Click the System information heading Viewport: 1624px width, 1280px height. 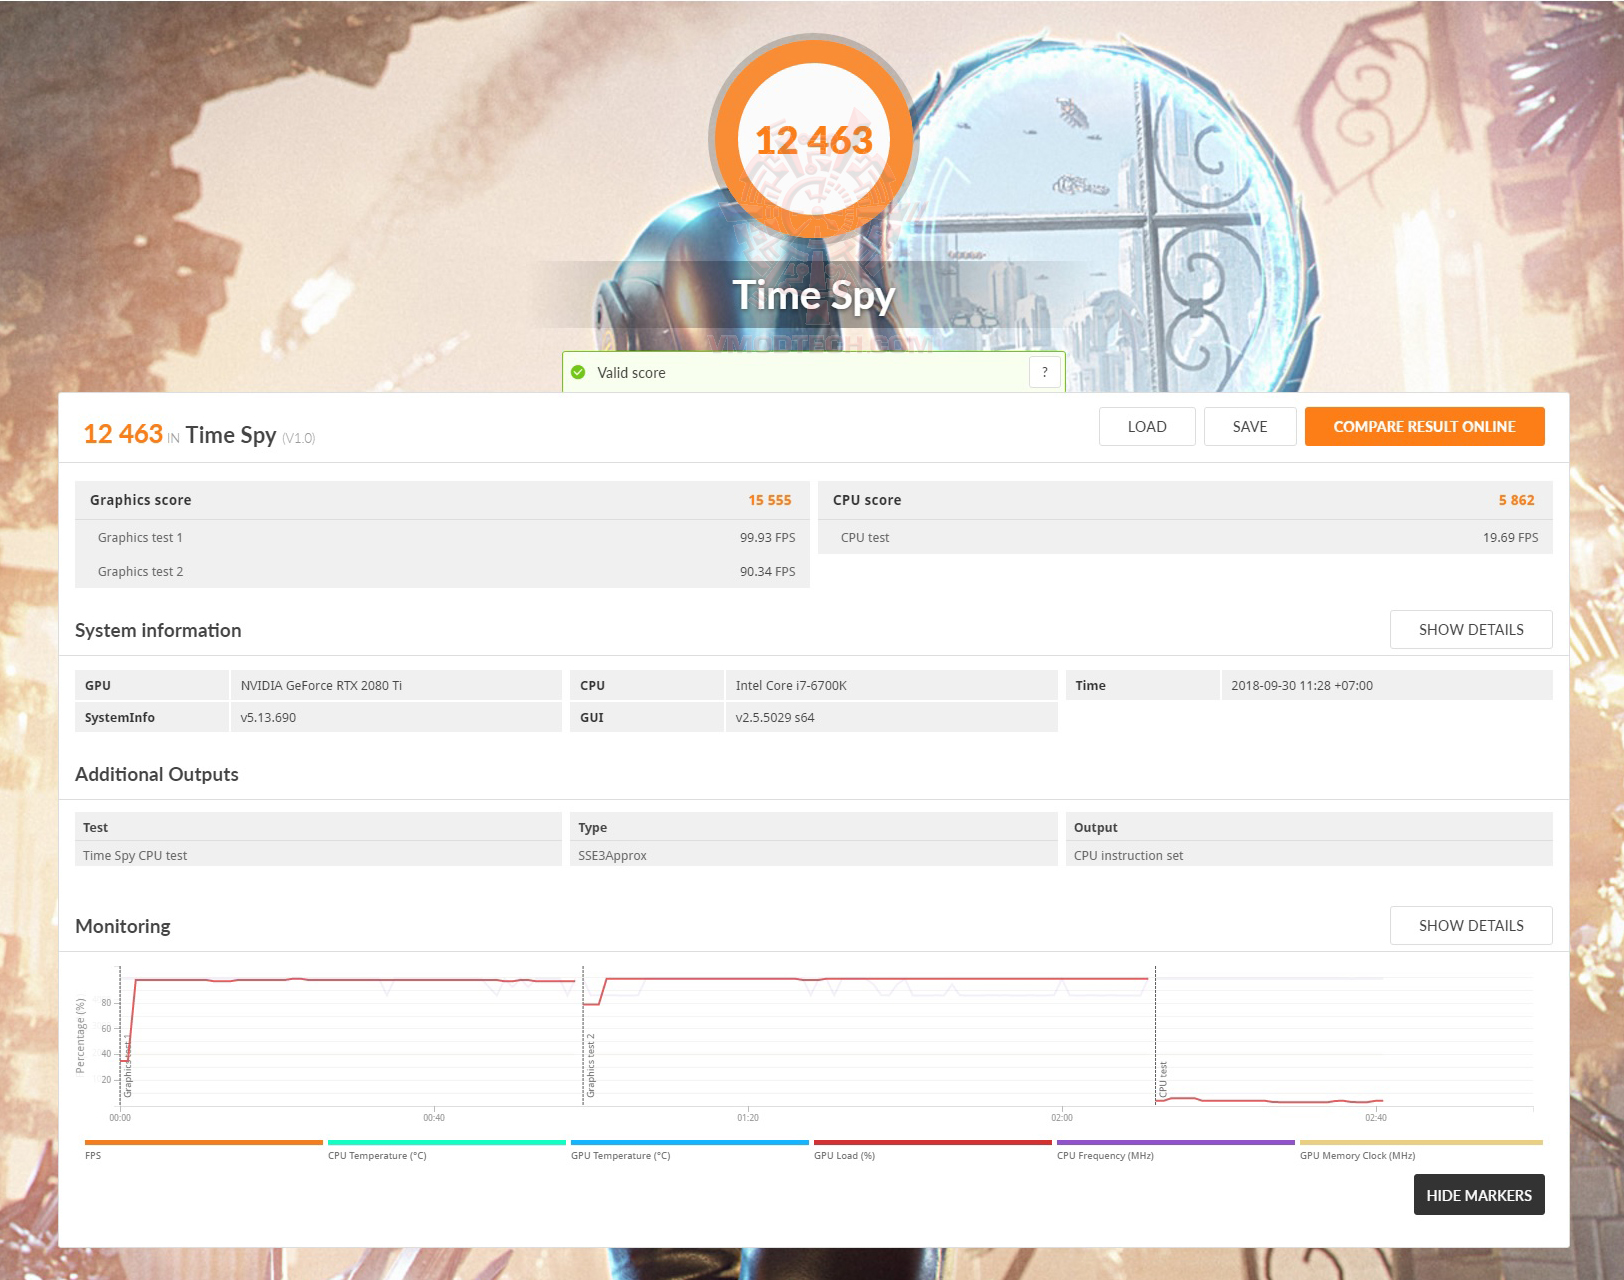tap(158, 630)
